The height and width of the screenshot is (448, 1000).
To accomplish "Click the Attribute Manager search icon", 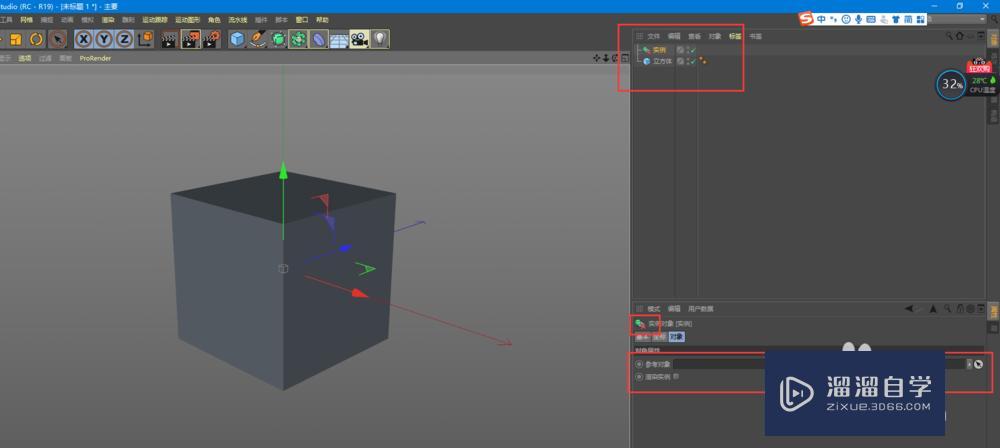I will [948, 309].
